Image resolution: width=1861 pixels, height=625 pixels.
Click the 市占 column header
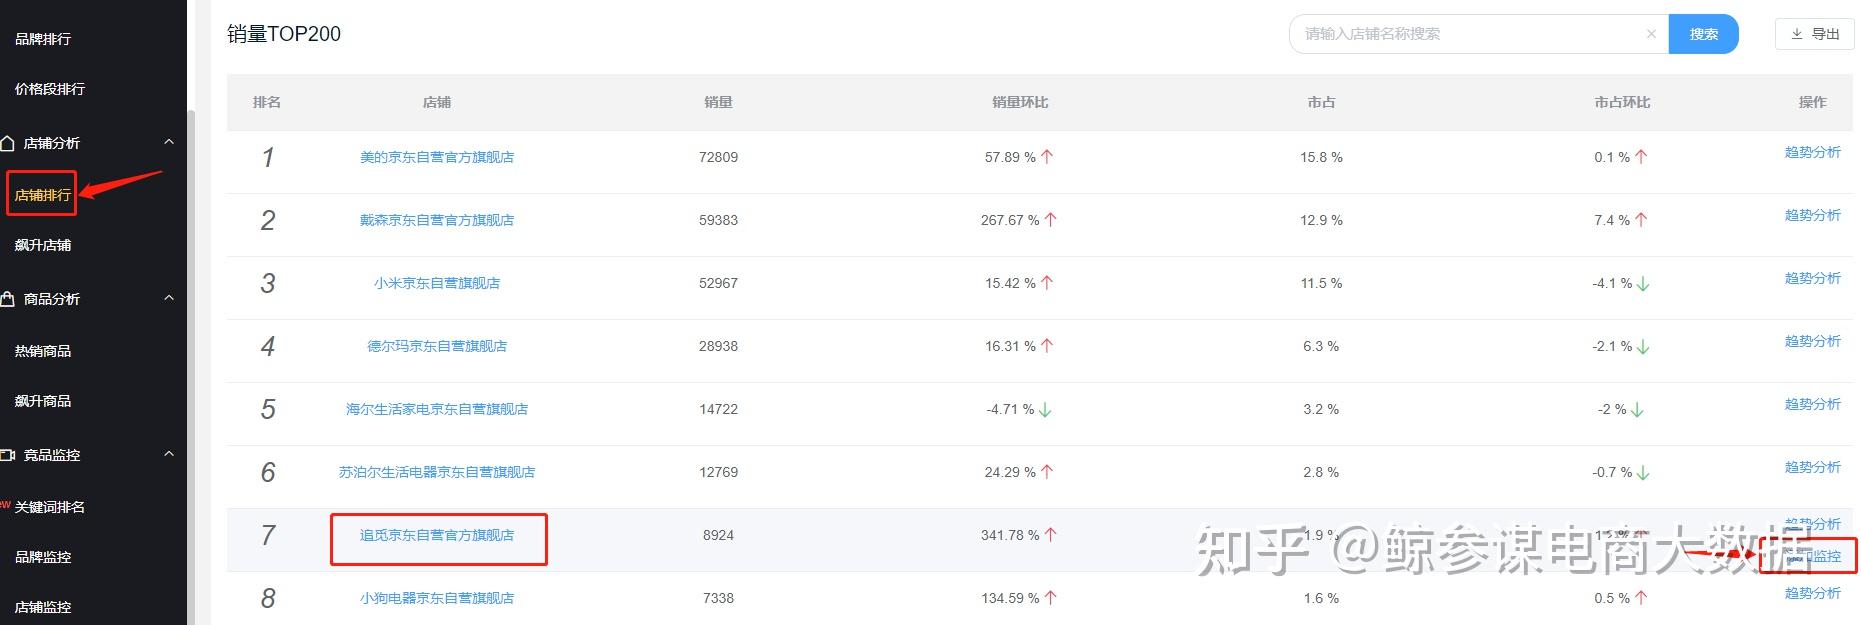coord(1321,102)
